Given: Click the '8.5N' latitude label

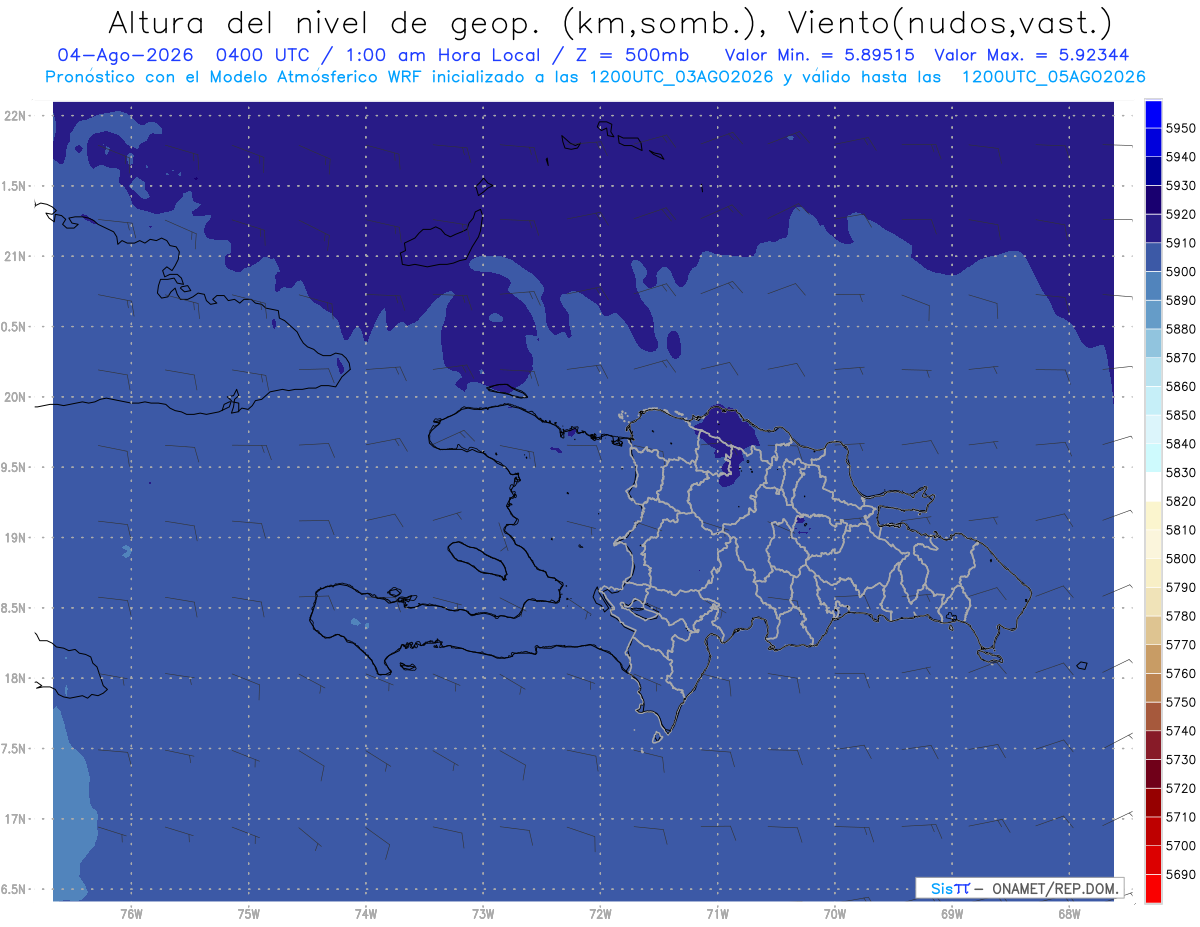Looking at the screenshot, I should 15,609.
